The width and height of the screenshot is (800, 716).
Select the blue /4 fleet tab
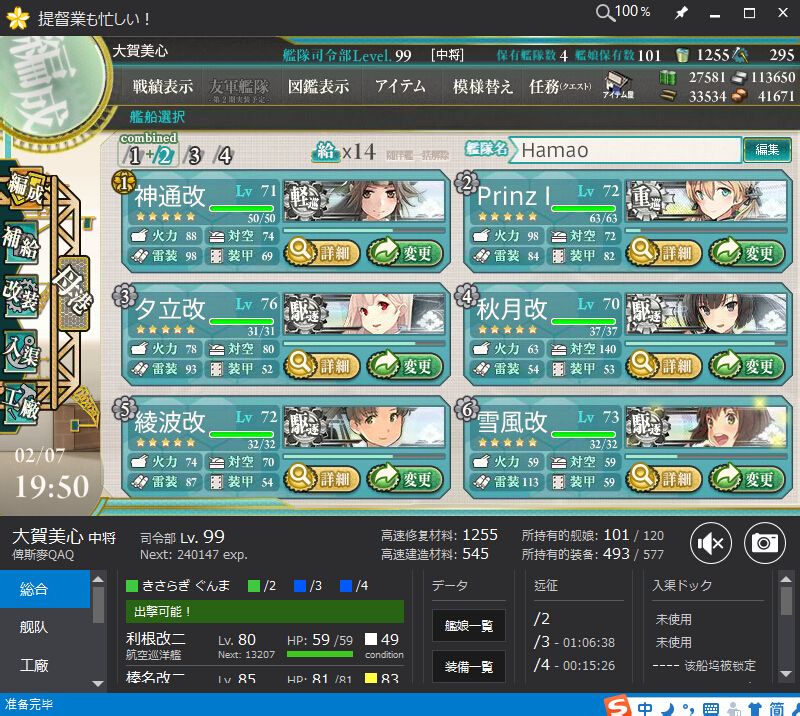354,585
